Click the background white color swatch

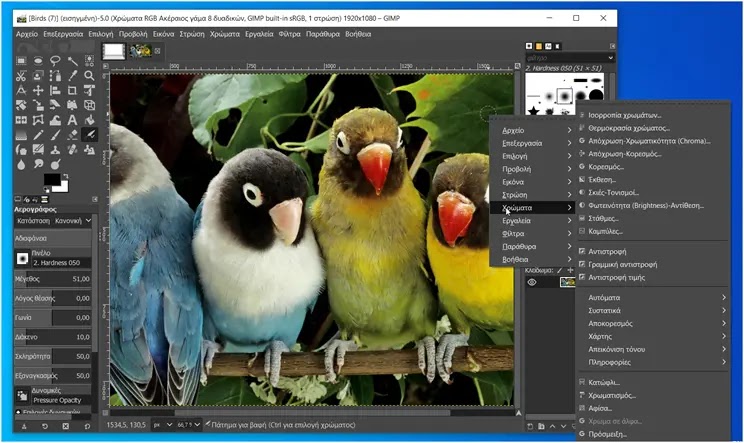pos(62,187)
